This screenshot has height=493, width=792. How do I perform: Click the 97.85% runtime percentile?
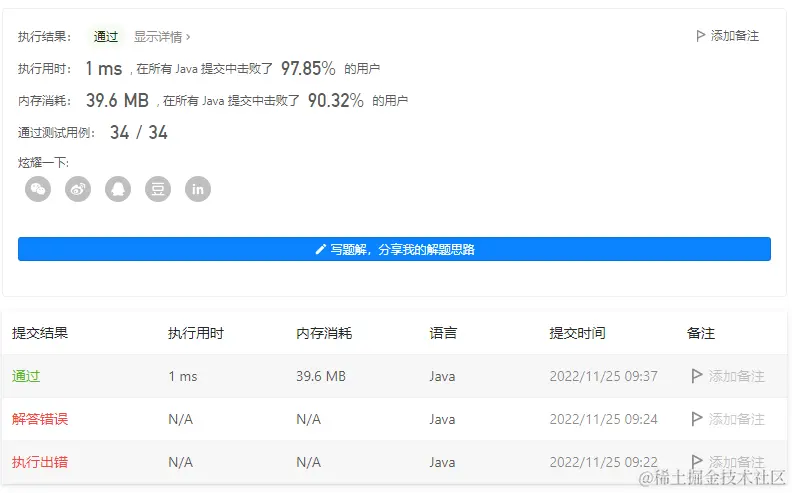click(x=308, y=68)
